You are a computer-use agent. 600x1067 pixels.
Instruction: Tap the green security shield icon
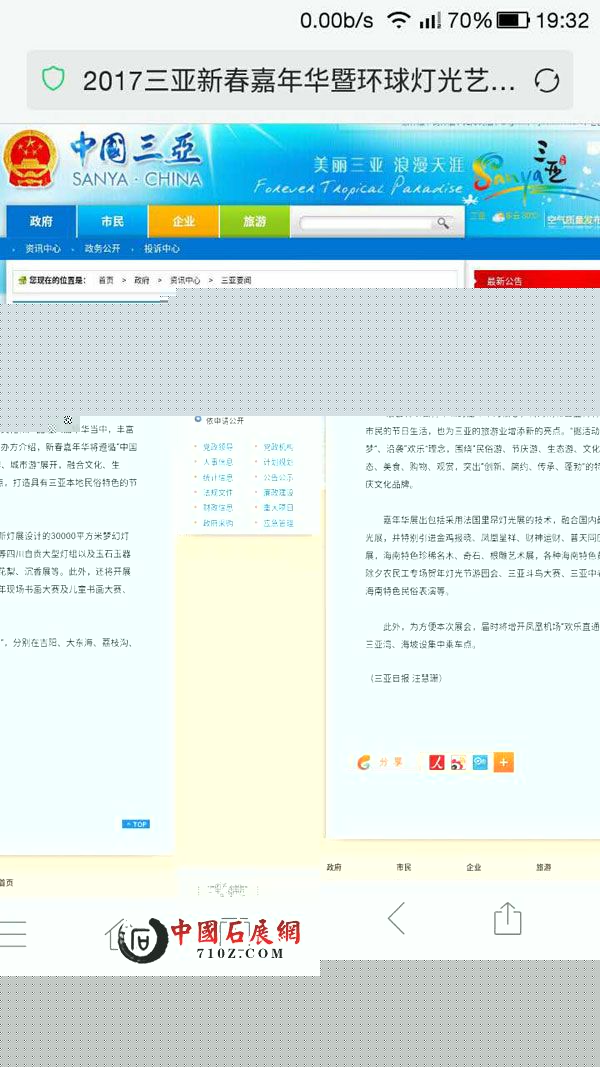pyautogui.click(x=53, y=79)
